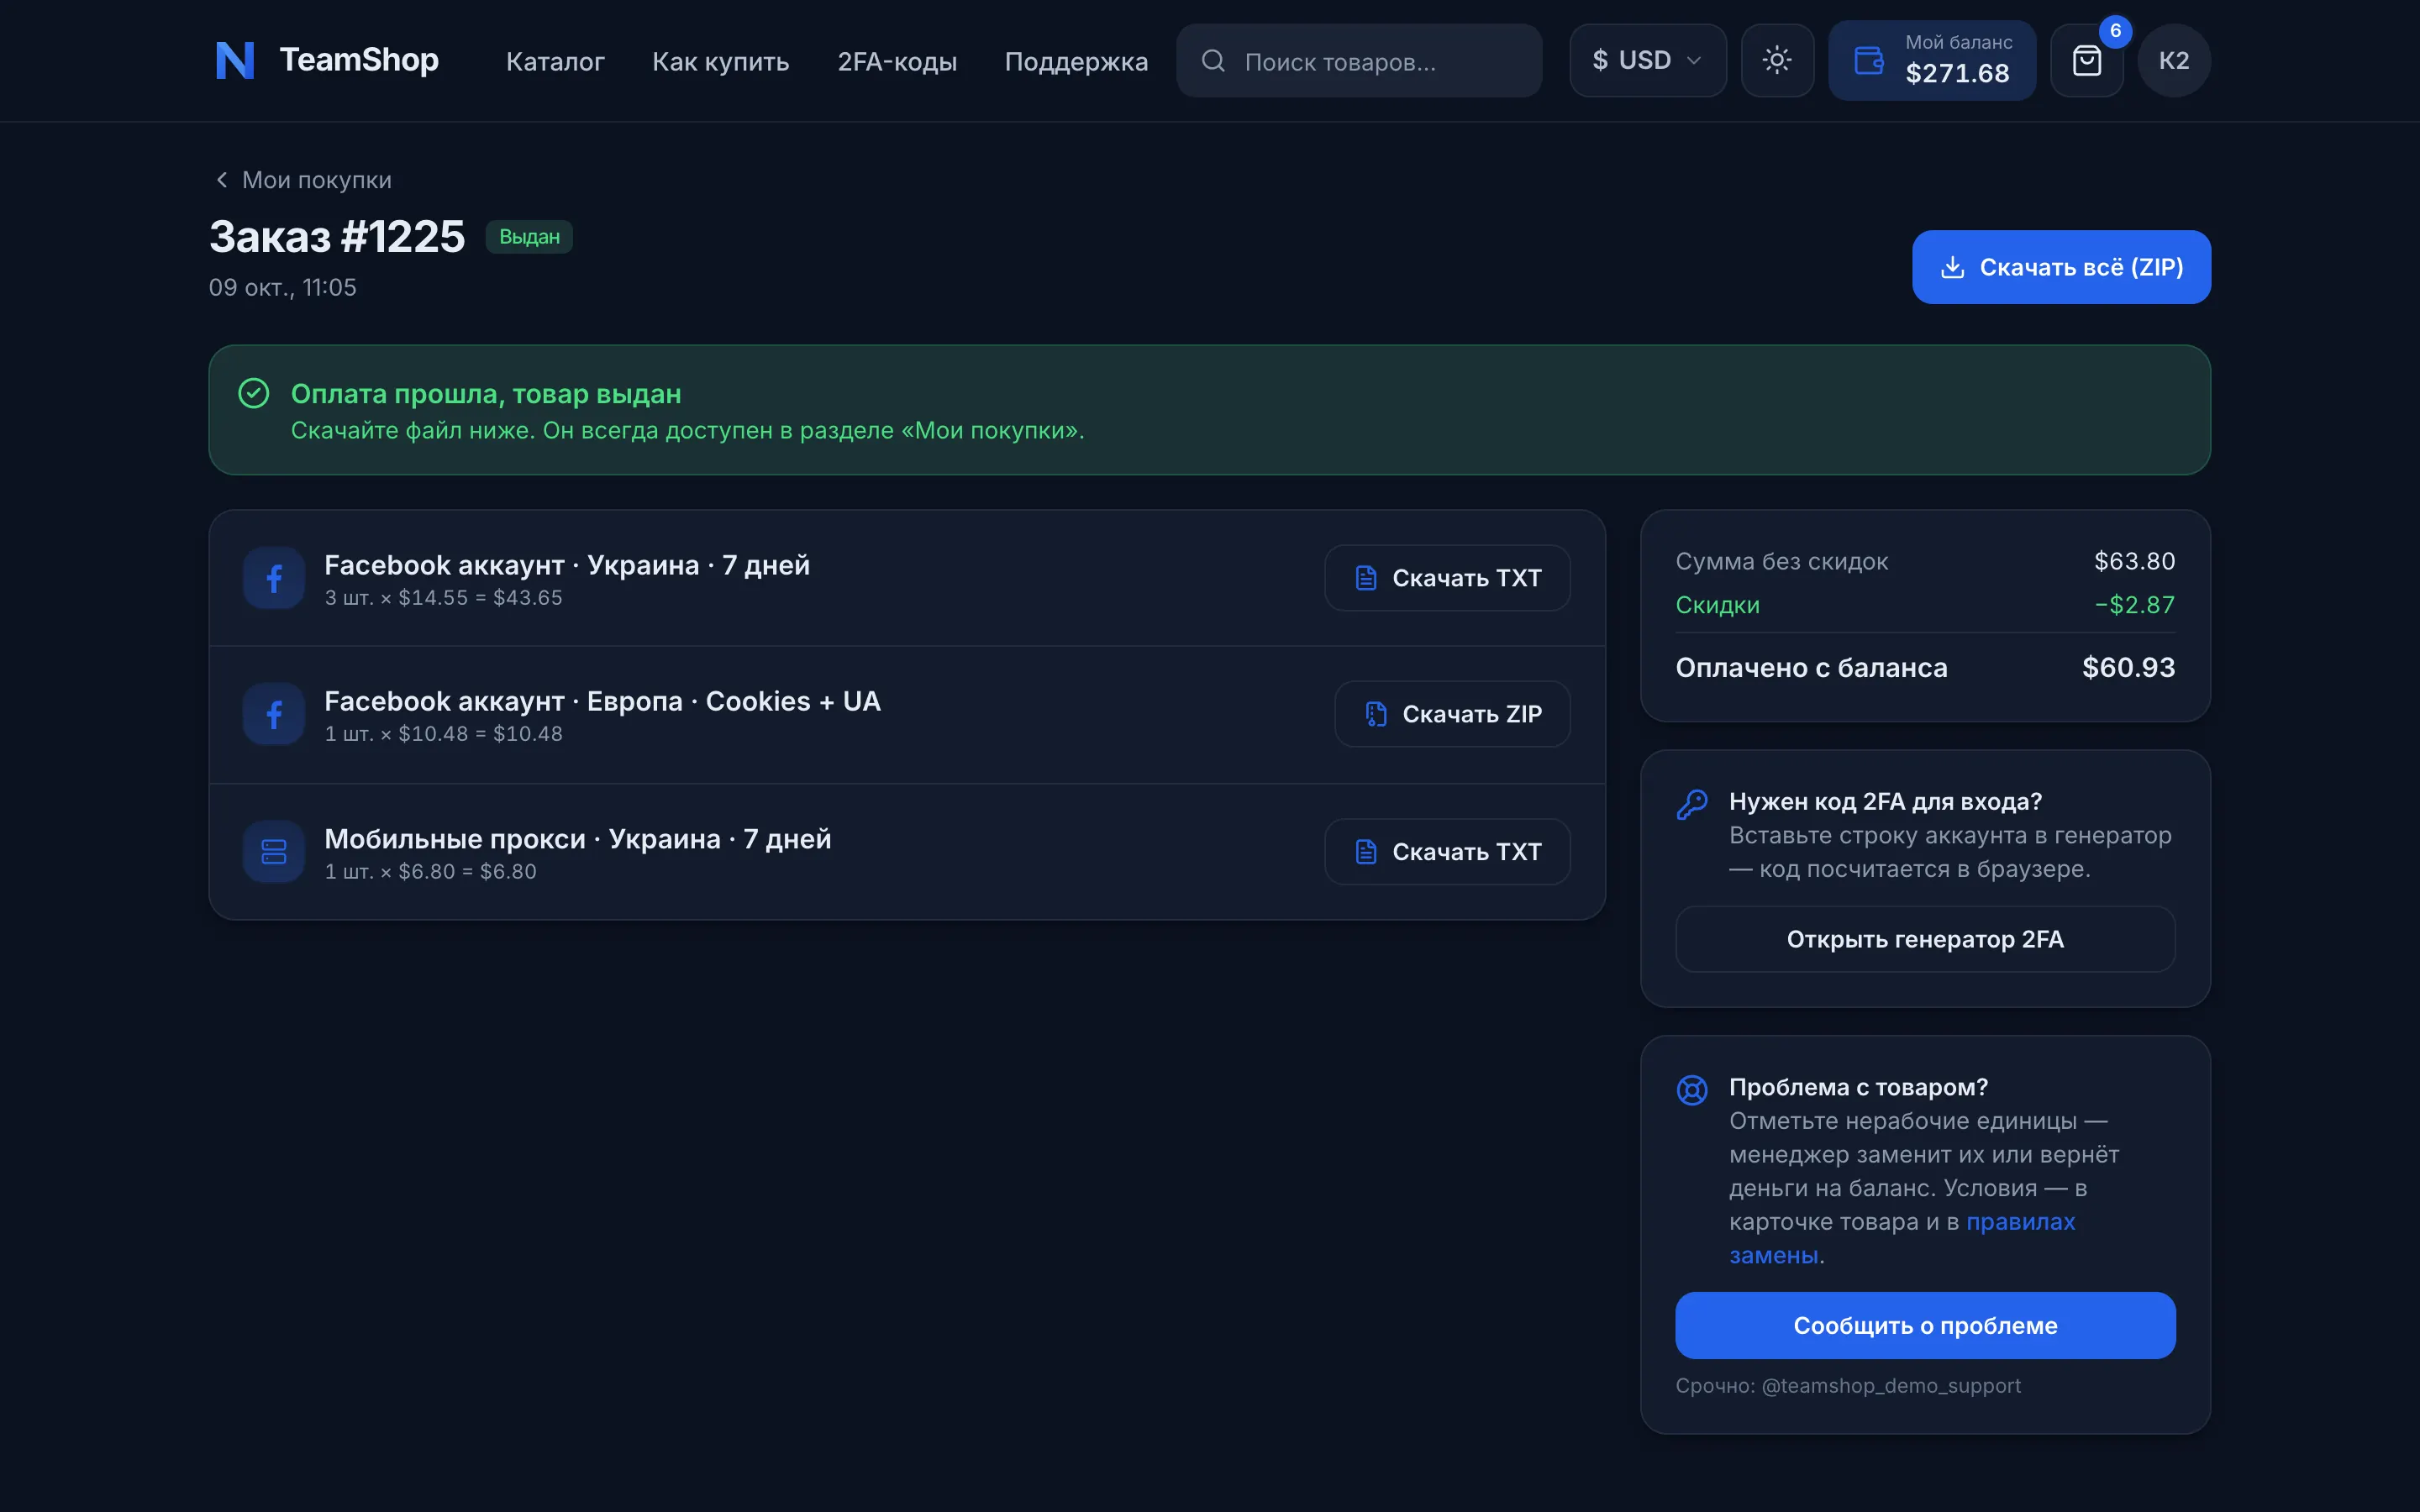Toggle the light/dark theme sun icon

click(1777, 60)
